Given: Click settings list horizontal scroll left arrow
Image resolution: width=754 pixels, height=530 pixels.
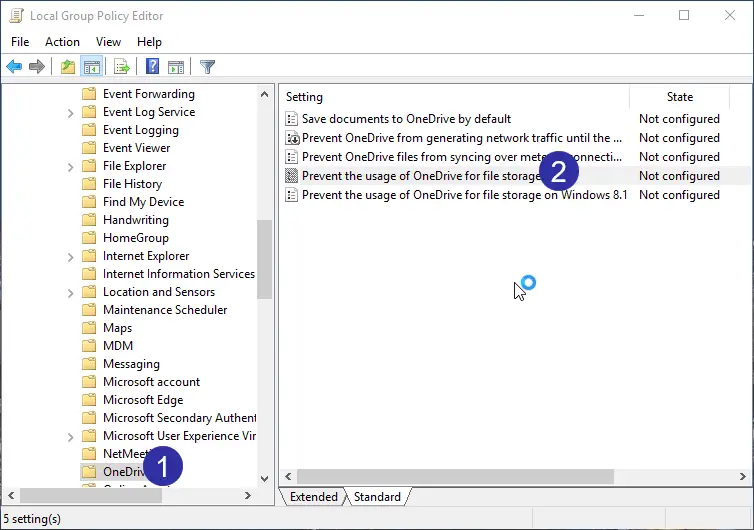Looking at the screenshot, I should click(288, 477).
